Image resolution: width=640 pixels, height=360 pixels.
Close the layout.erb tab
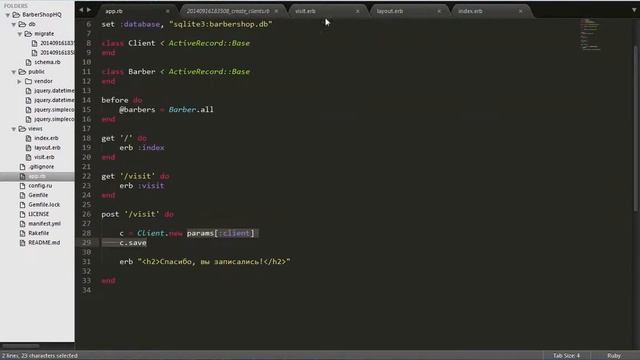pos(439,11)
